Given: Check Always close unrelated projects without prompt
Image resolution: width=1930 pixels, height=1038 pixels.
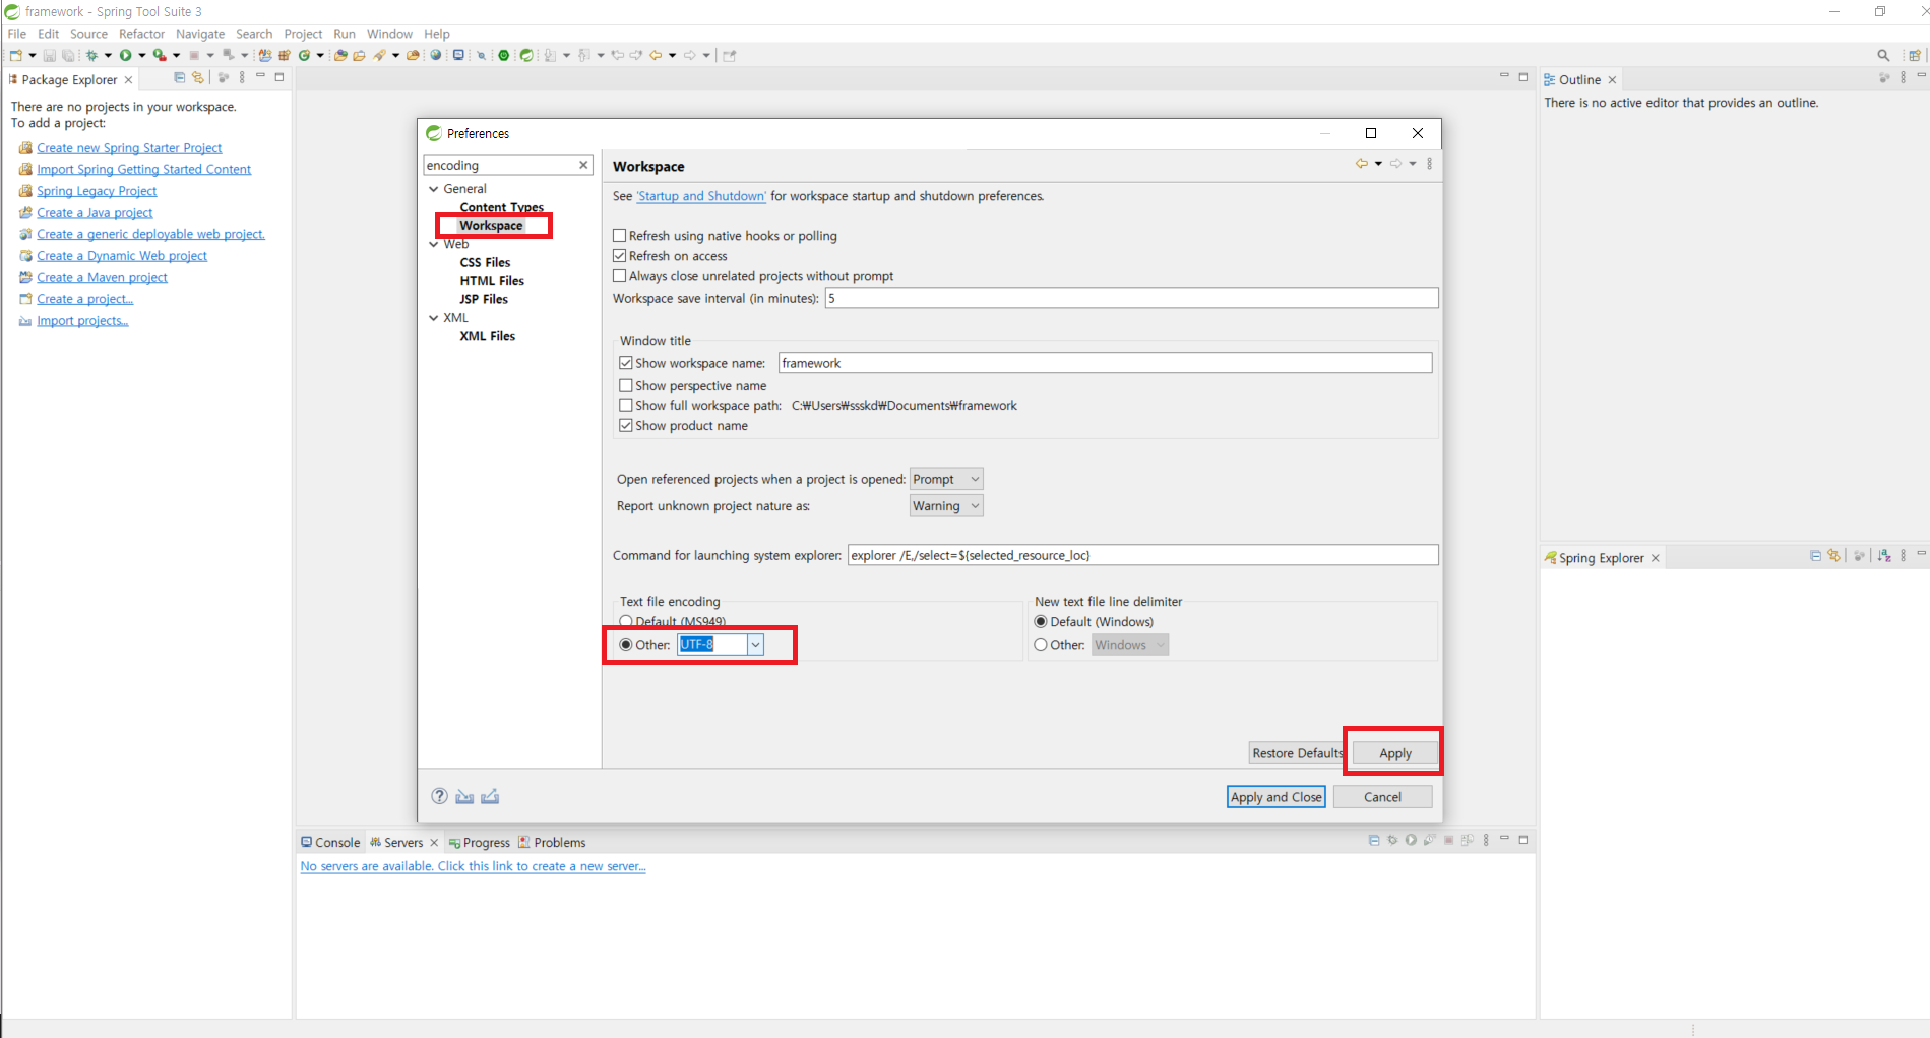Looking at the screenshot, I should coord(620,276).
